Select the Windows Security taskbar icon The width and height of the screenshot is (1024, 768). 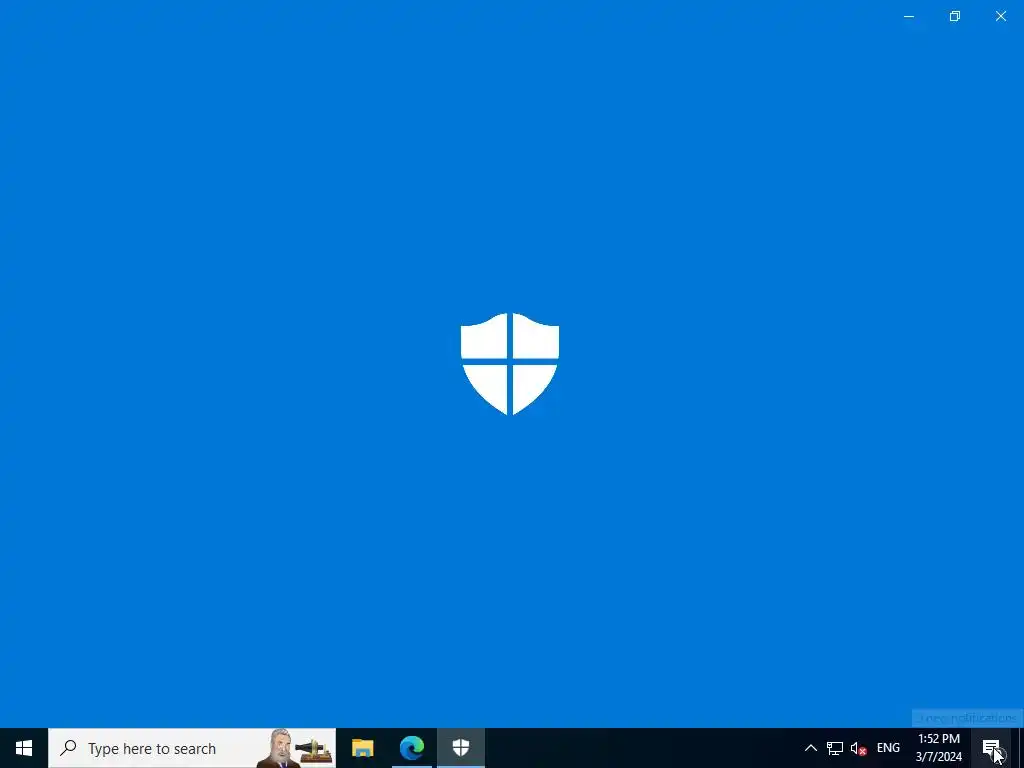coord(461,748)
